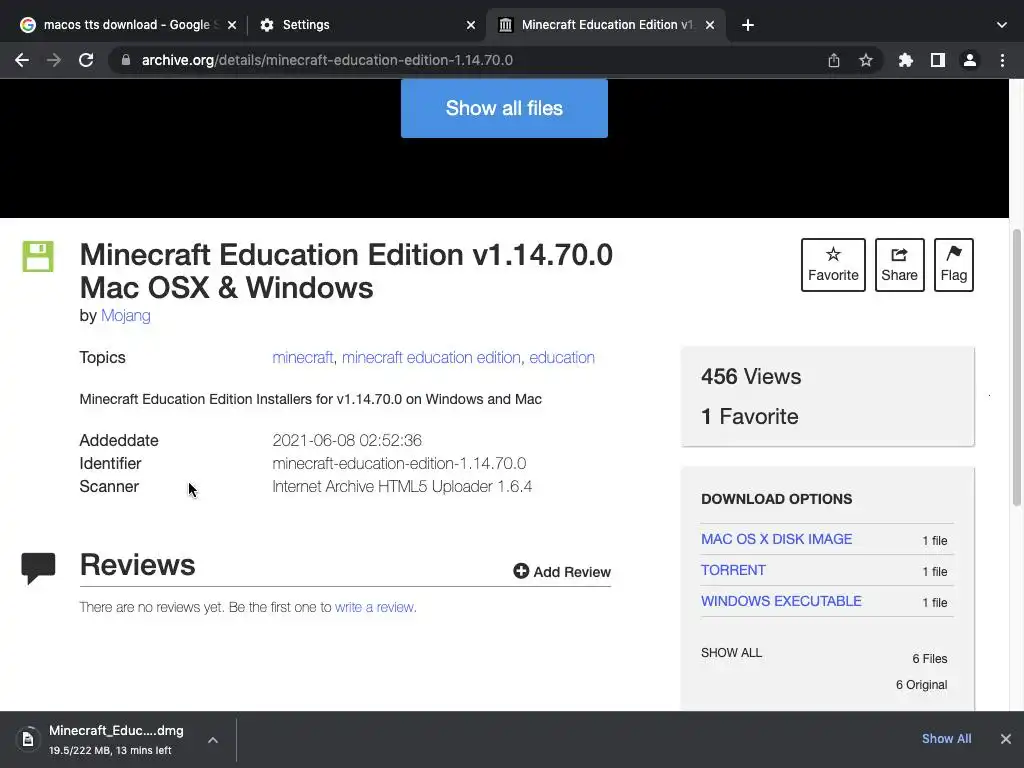Close the macos tts download Google tab

pos(232,25)
